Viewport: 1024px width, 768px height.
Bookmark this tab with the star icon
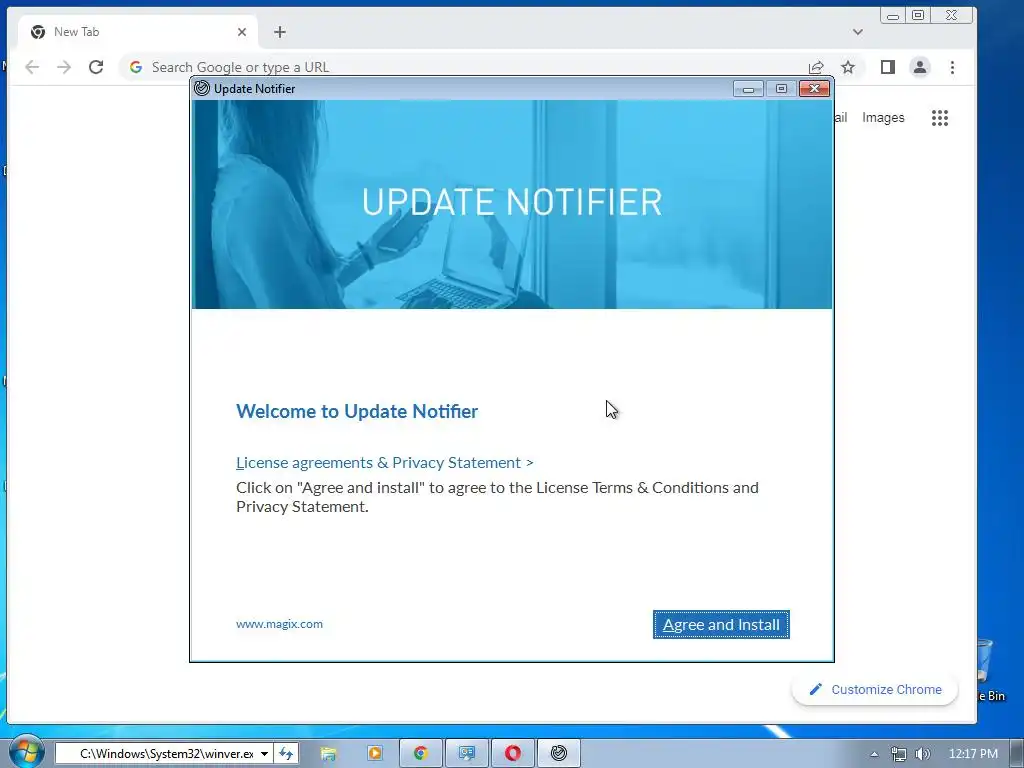[x=848, y=67]
